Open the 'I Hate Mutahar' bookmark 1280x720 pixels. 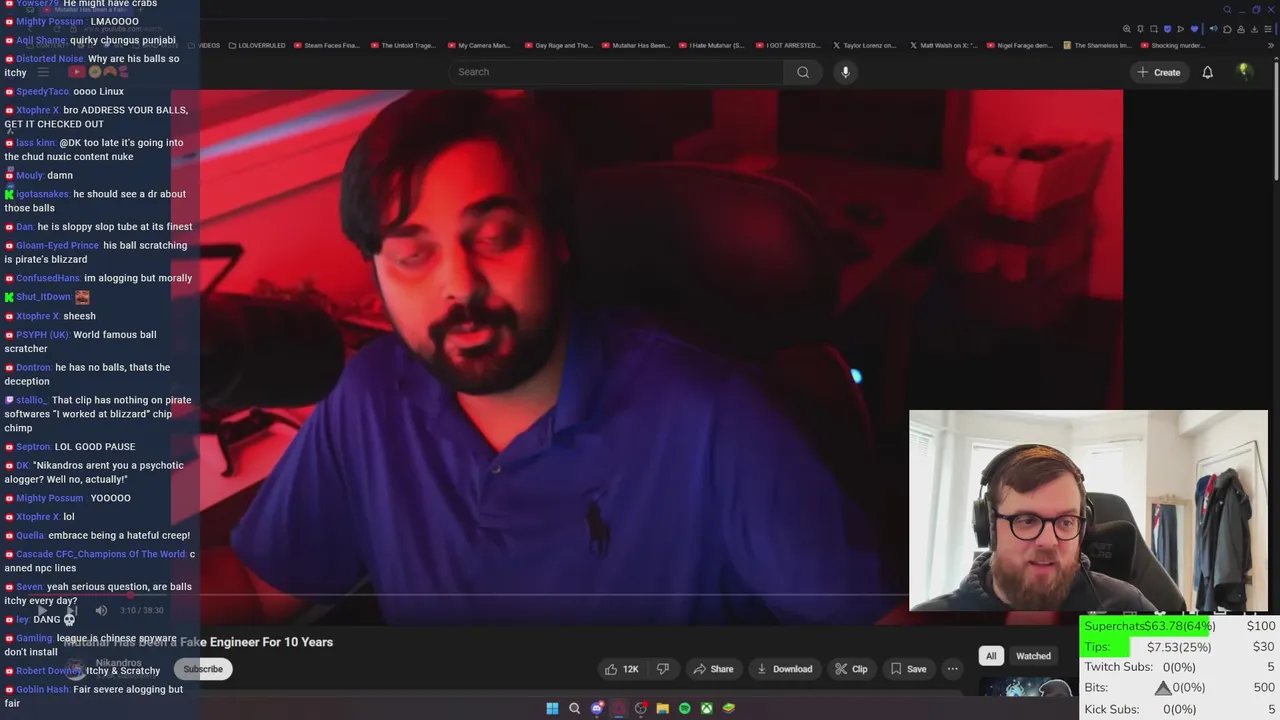711,45
